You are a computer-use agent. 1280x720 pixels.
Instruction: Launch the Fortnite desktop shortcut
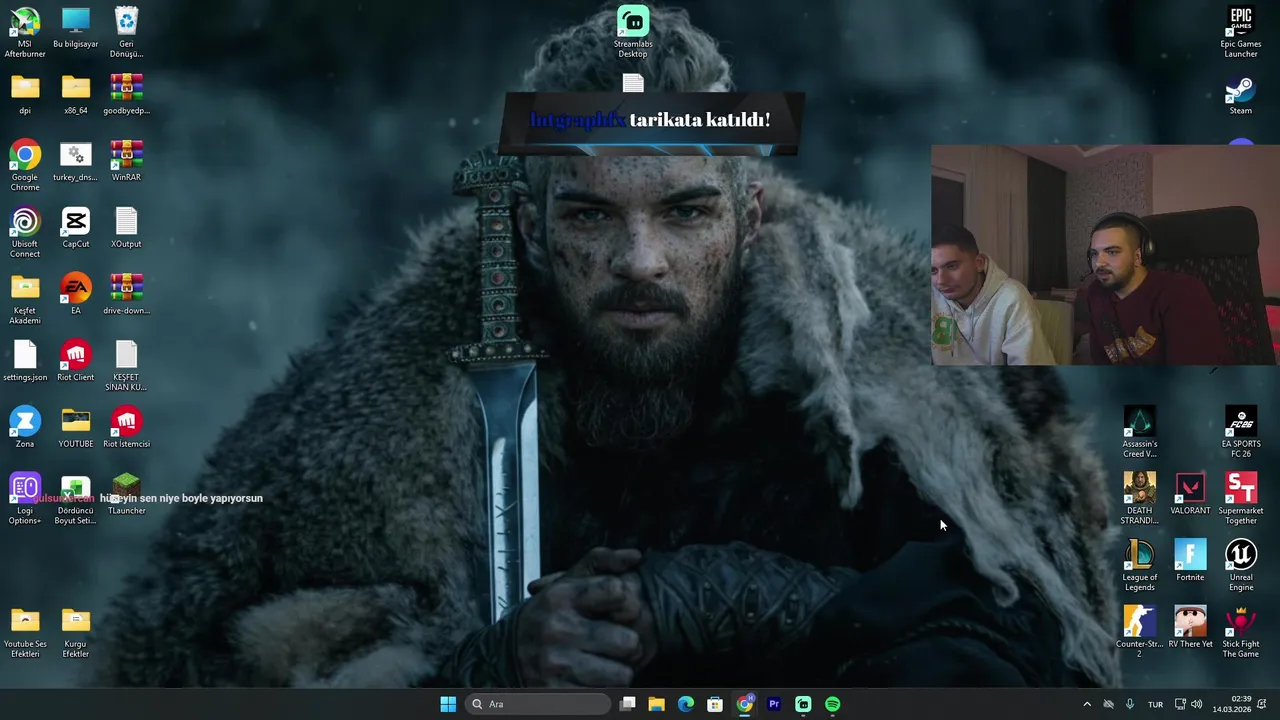click(x=1190, y=561)
